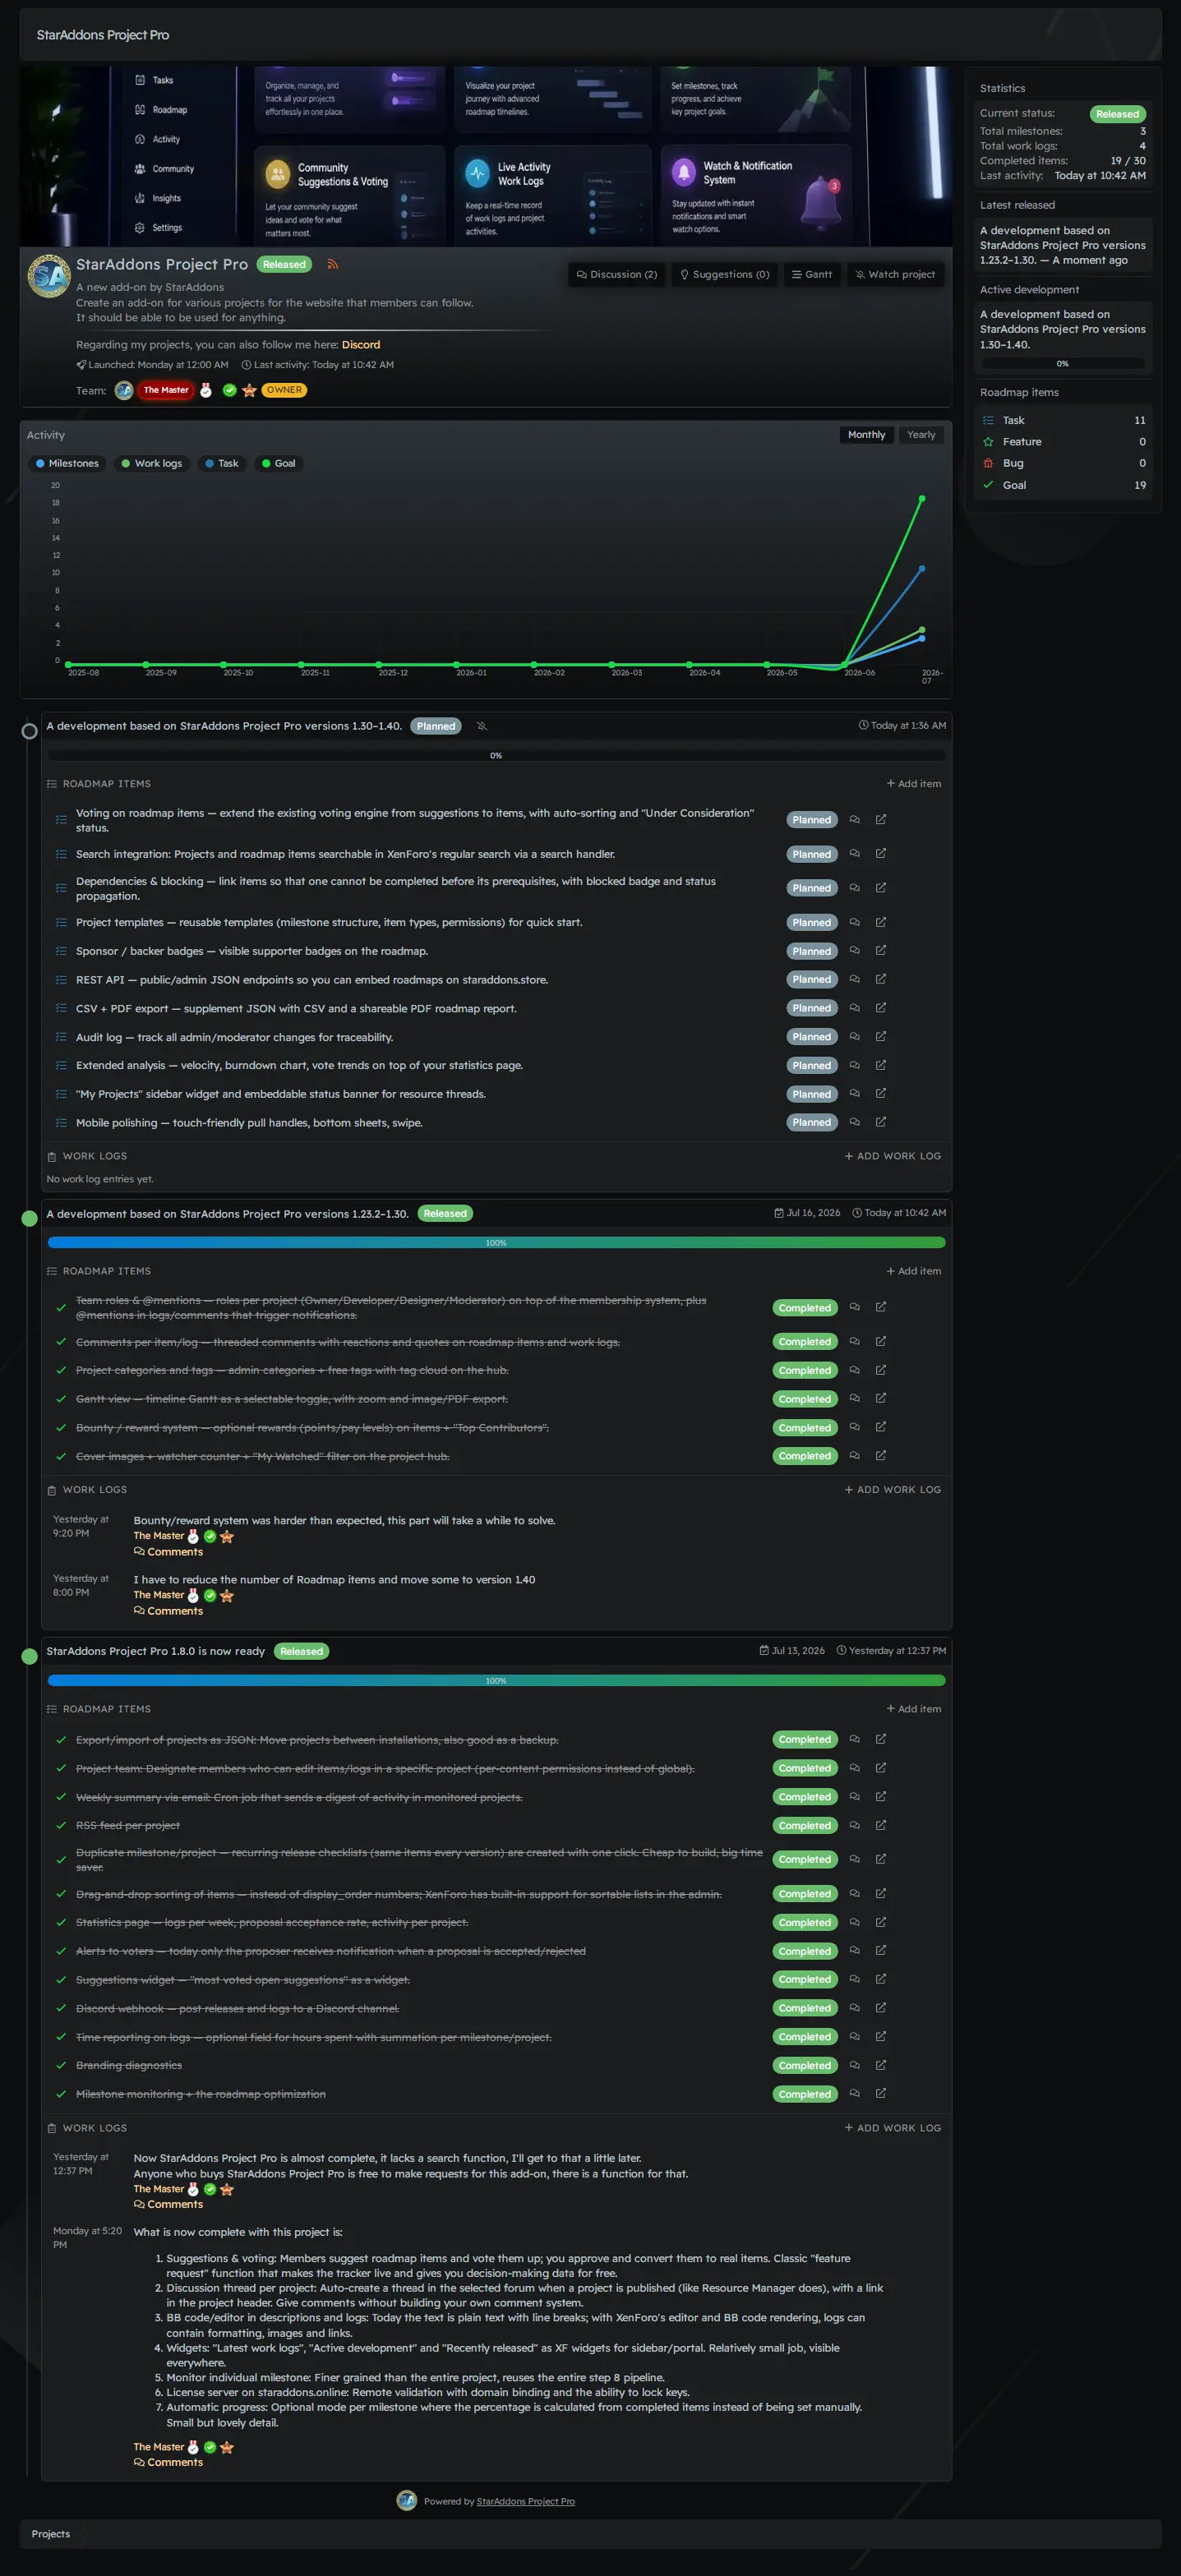Expand Comments under almost complete work log
Screen dimensions: 1181x2576
pyautogui.click(x=168, y=2204)
